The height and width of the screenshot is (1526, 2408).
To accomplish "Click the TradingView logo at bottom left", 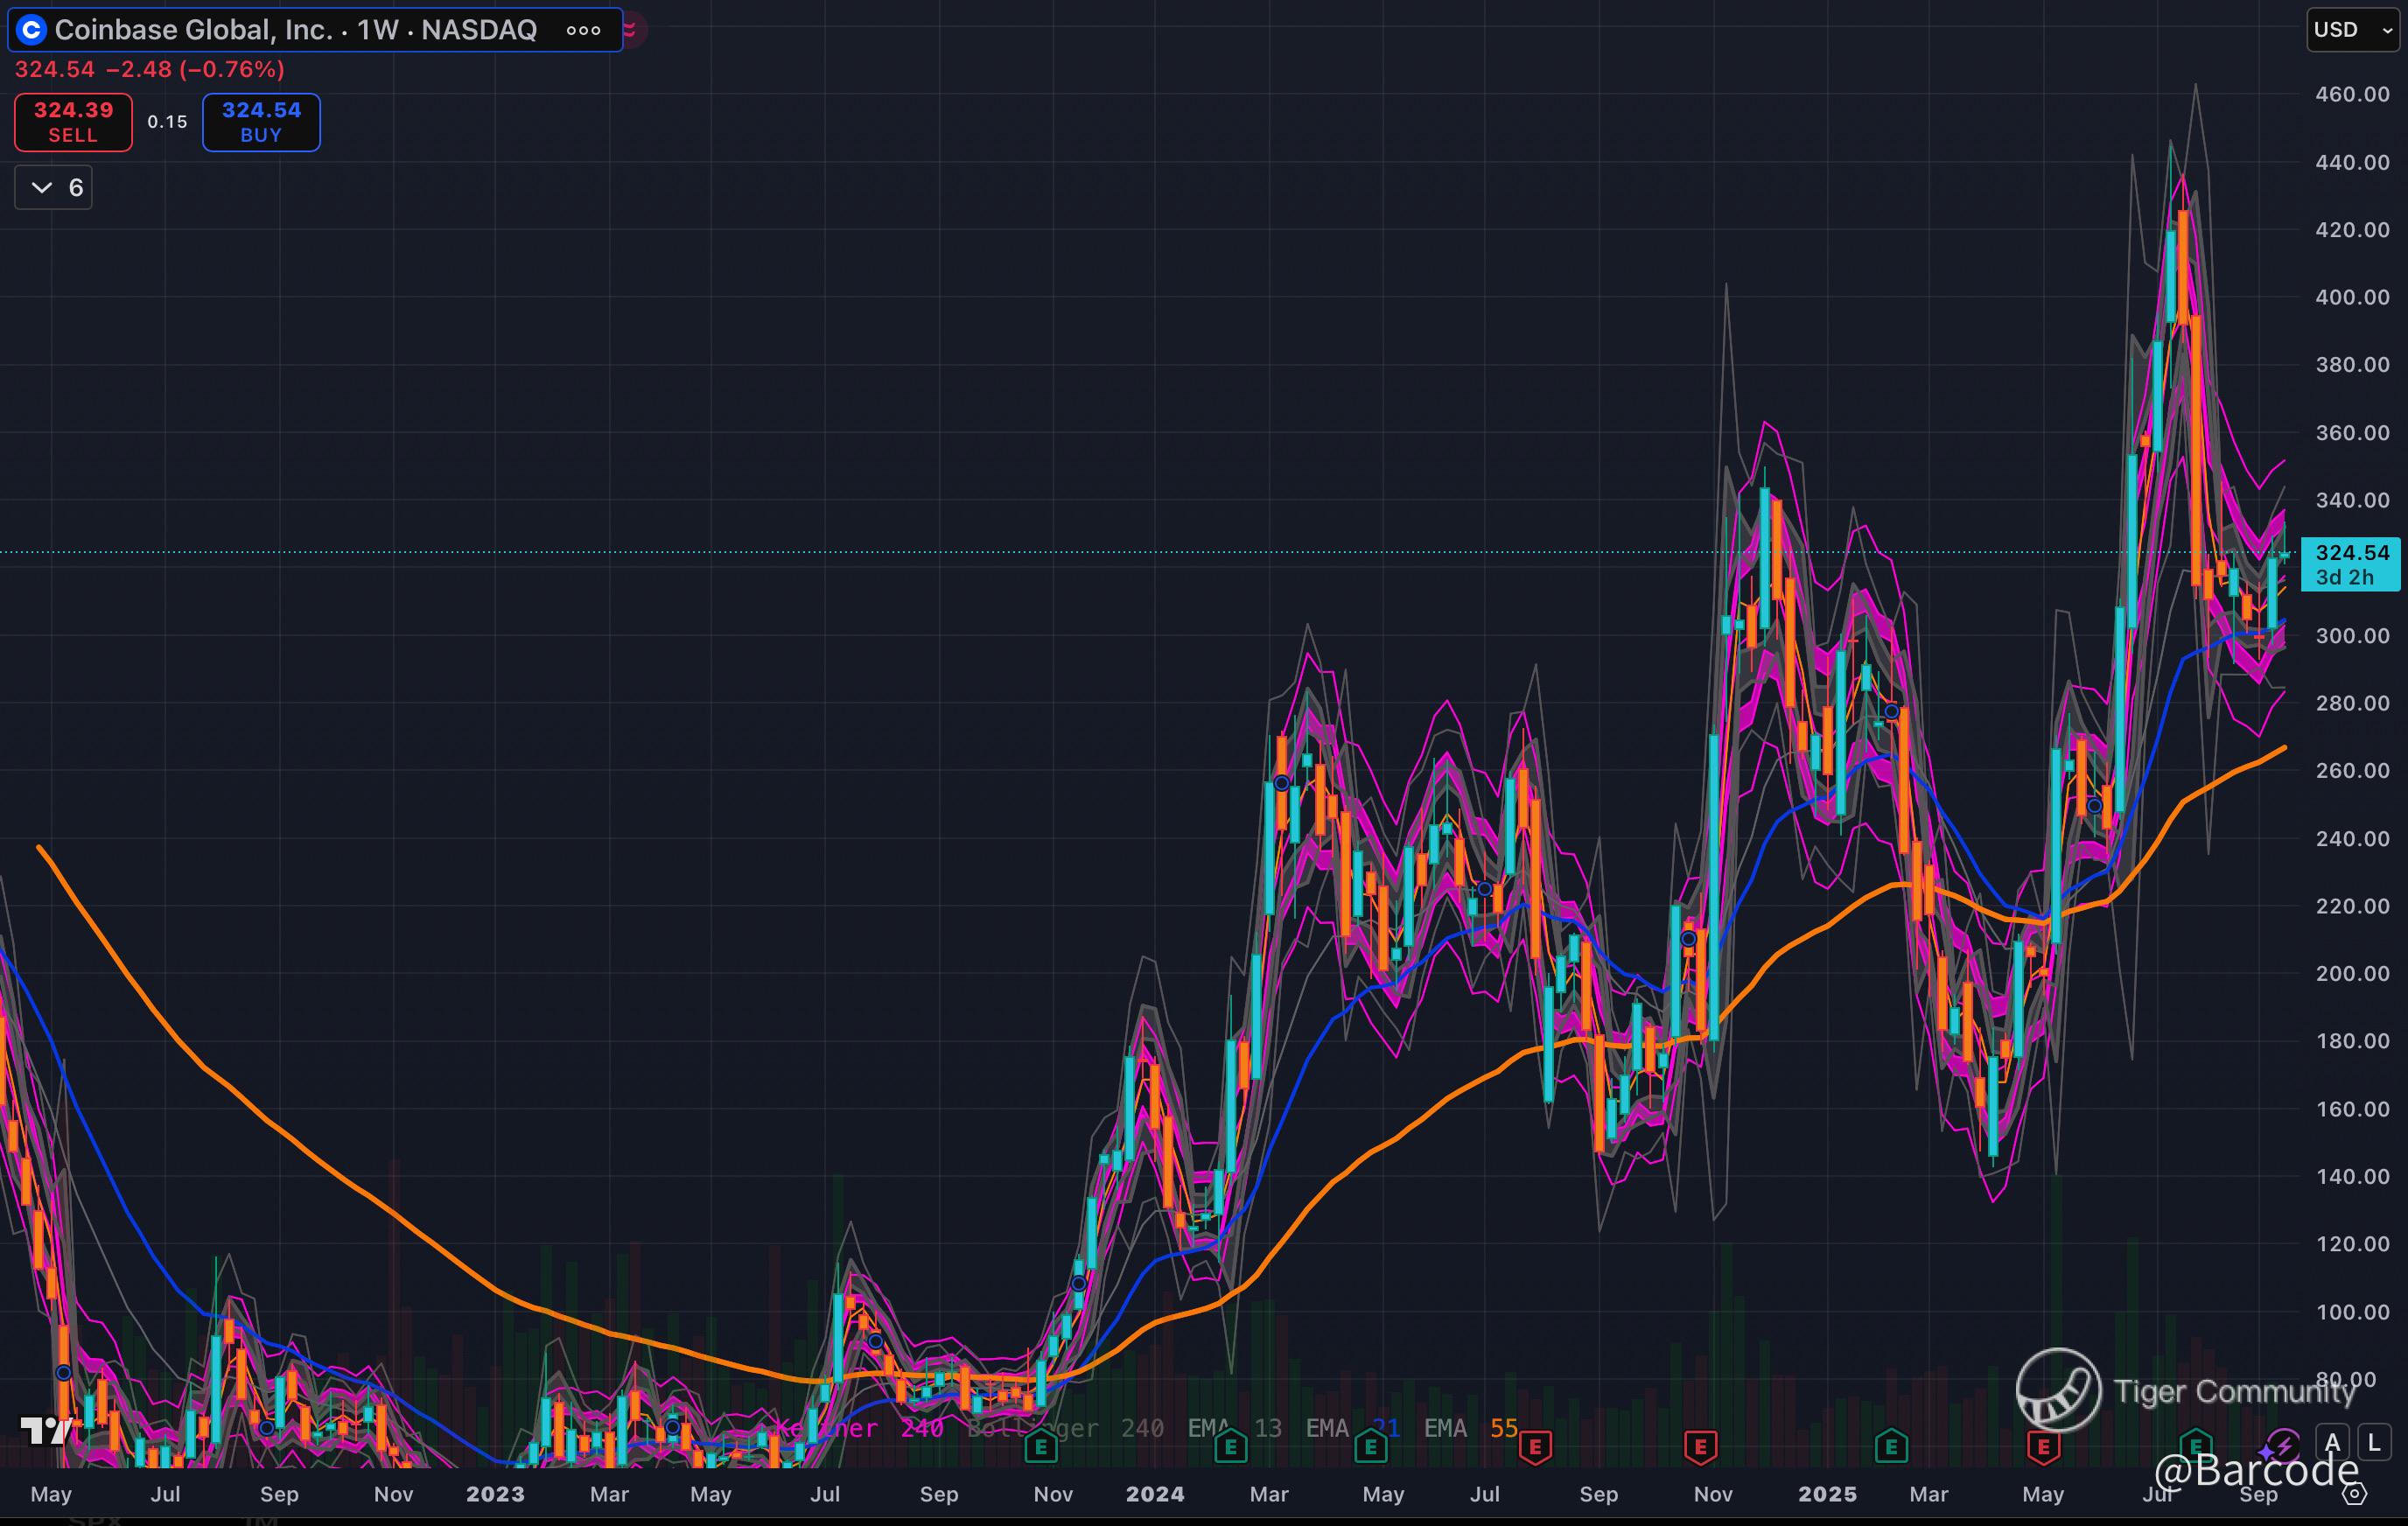I will [46, 1431].
